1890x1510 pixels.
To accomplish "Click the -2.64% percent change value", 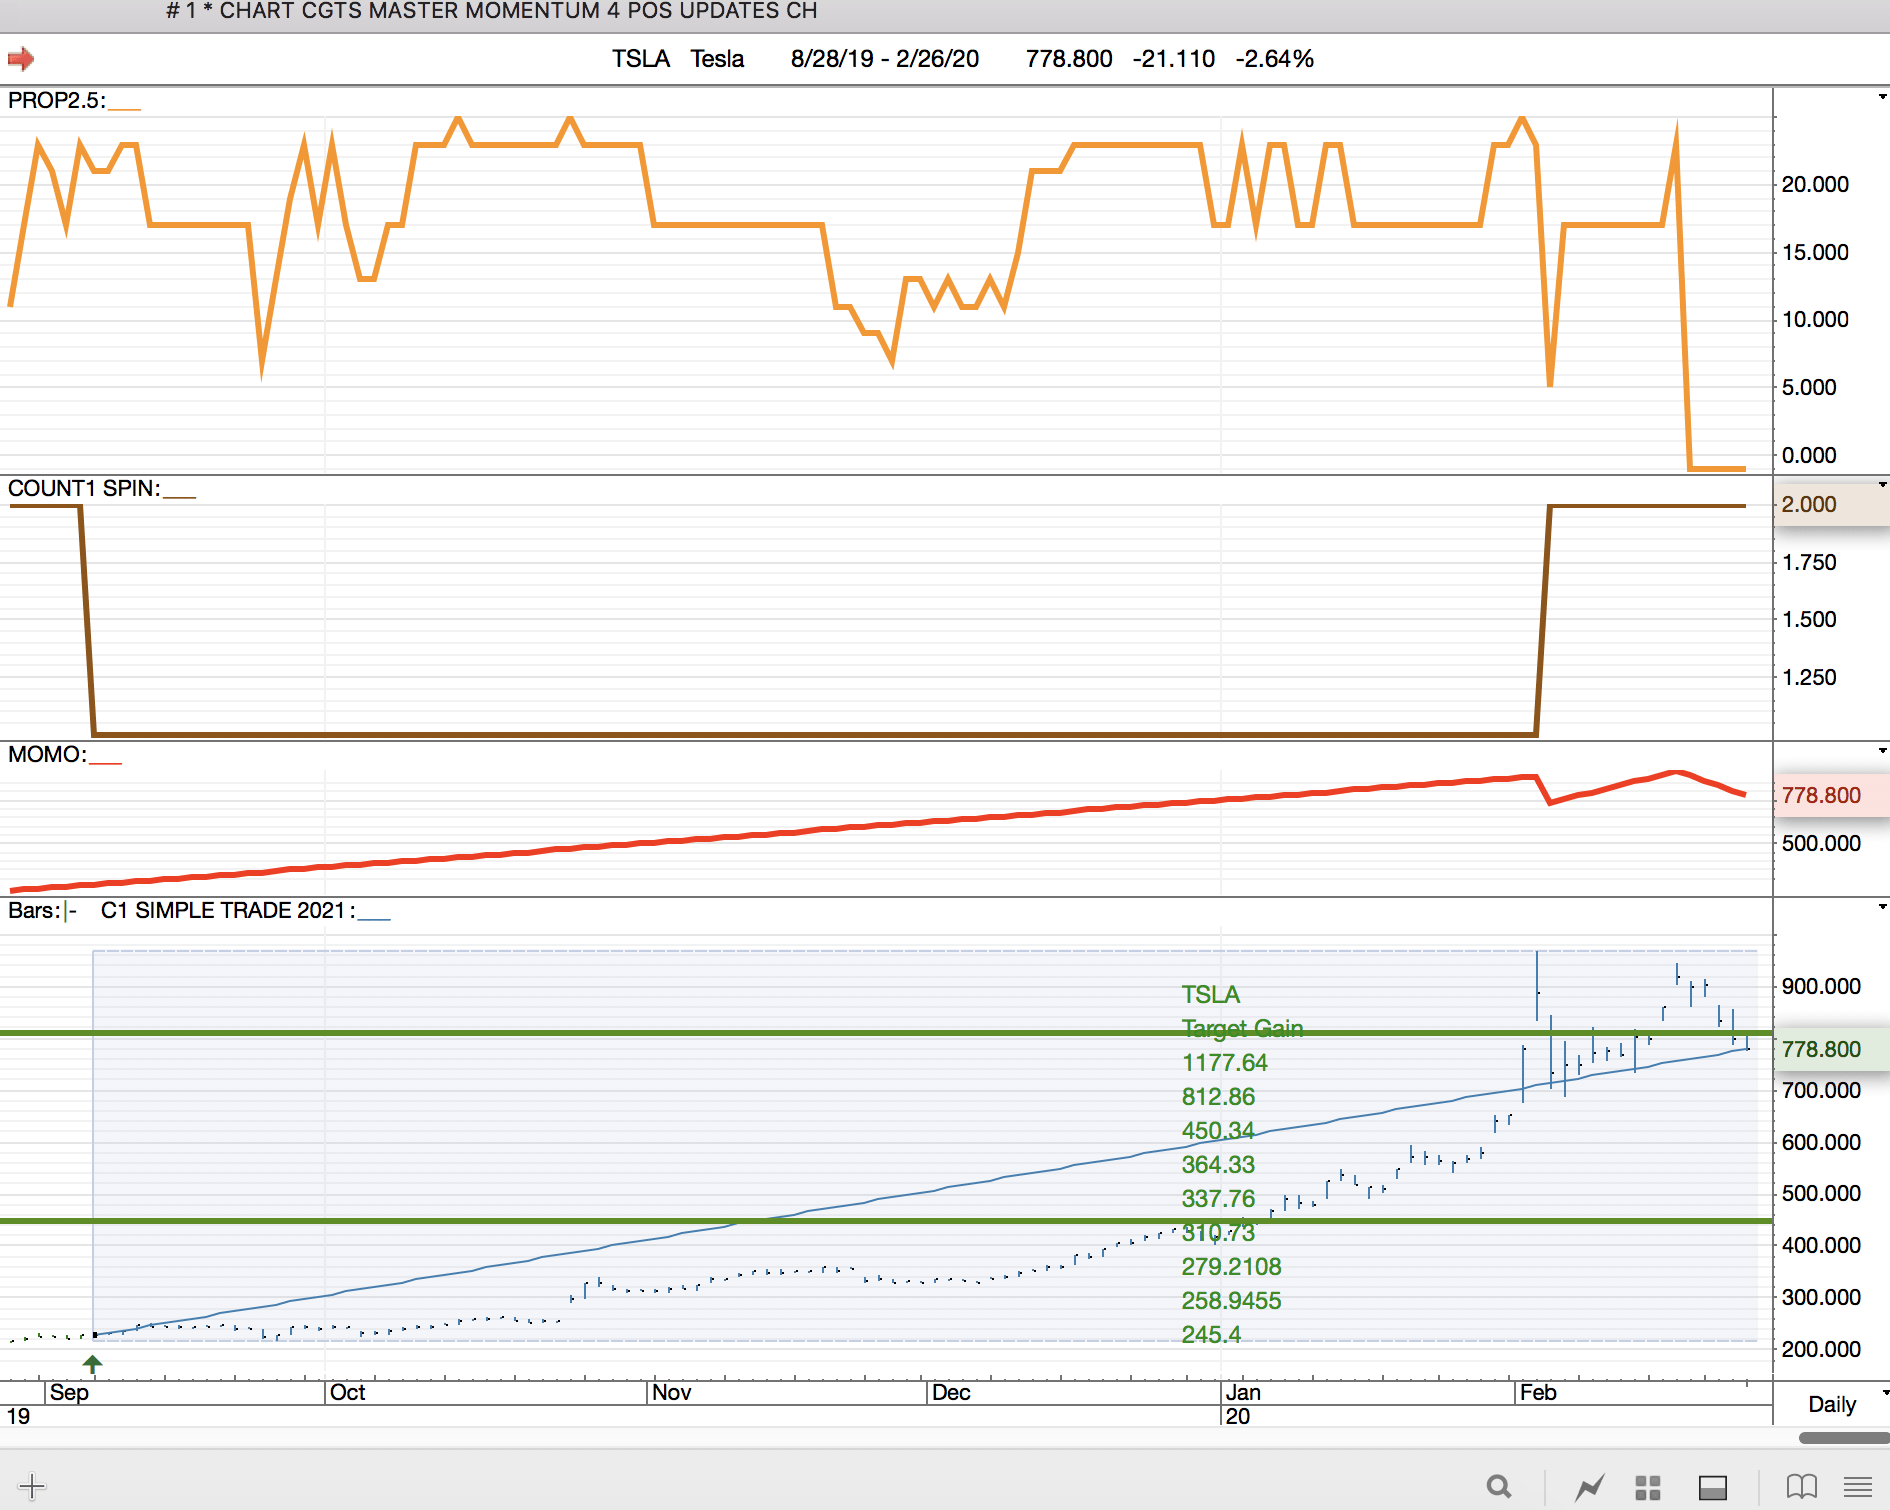I will pos(1275,59).
